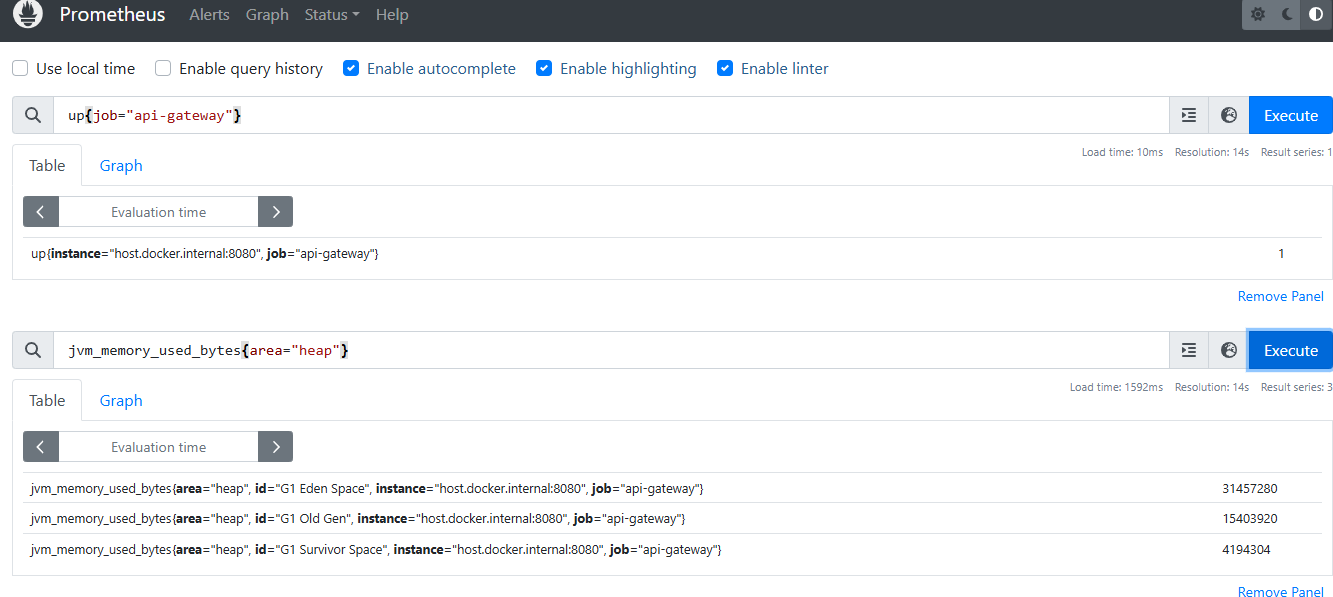The image size is (1333, 597).
Task: Click into the up{job="api-gateway"} expression field
Action: pyautogui.click(x=611, y=115)
